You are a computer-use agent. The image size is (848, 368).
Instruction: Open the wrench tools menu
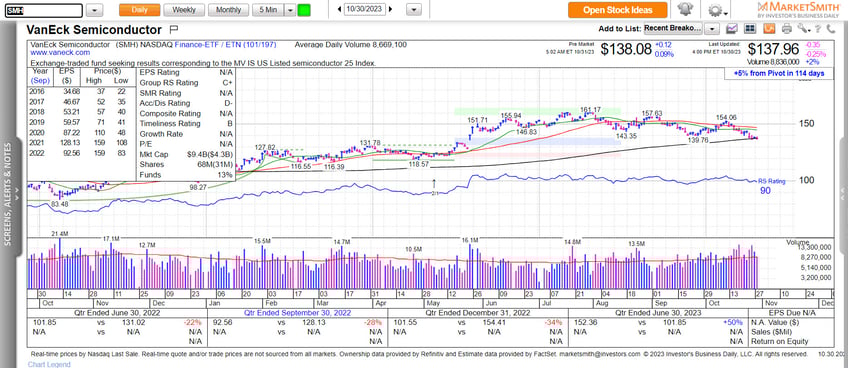[x=803, y=29]
